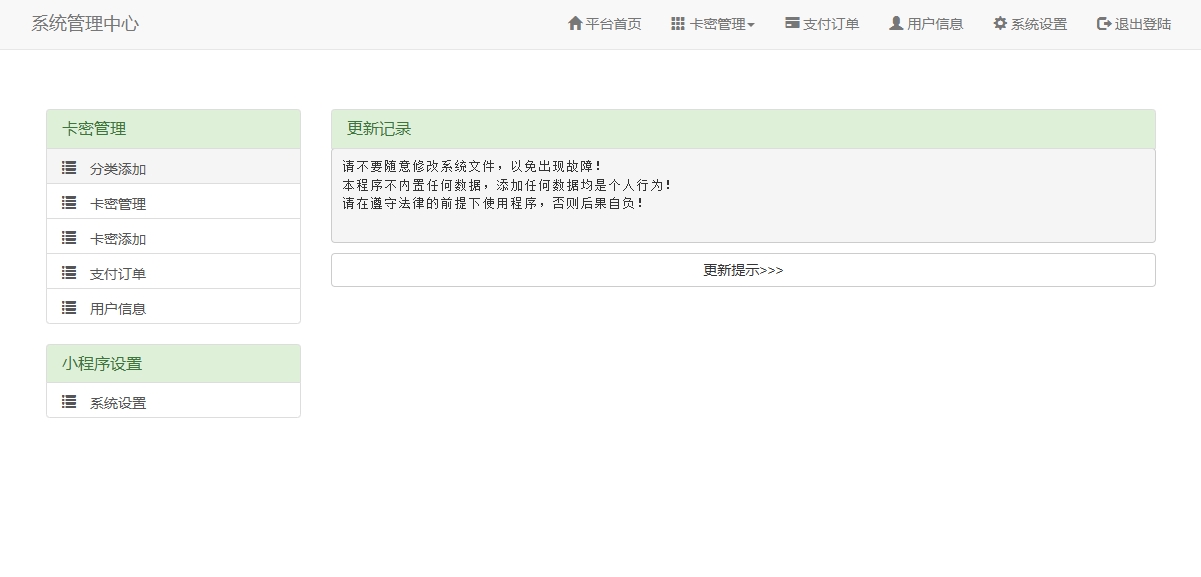
Task: Click the user icon beside 用户信息 in navbar
Action: click(896, 23)
